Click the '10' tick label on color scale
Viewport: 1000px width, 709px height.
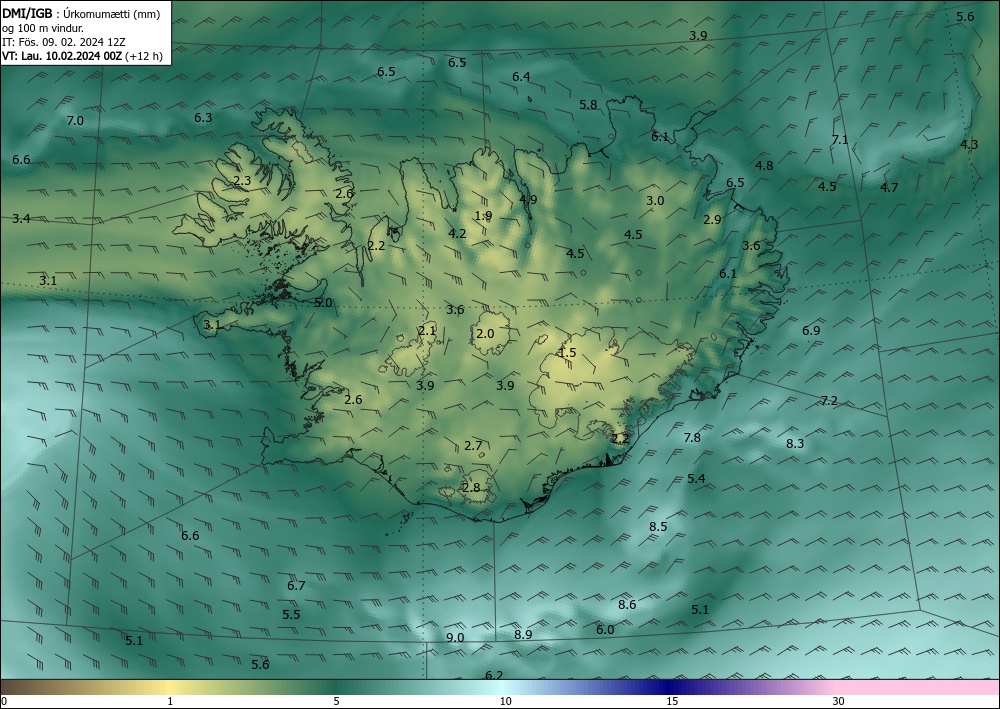(505, 701)
